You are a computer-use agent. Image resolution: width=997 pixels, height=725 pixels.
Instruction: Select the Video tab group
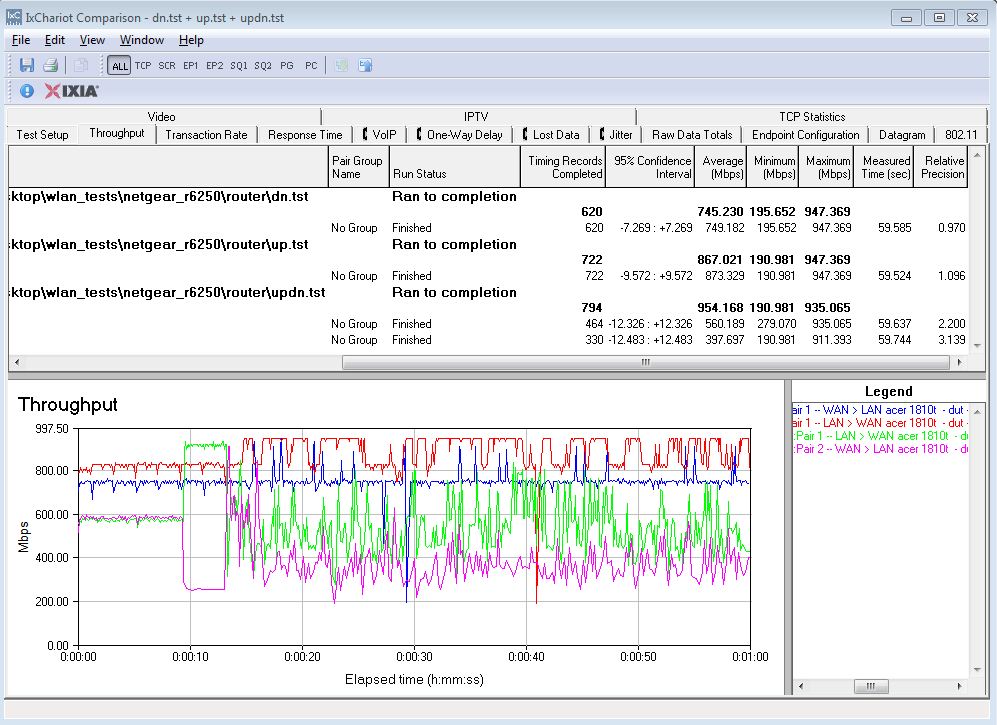162,116
